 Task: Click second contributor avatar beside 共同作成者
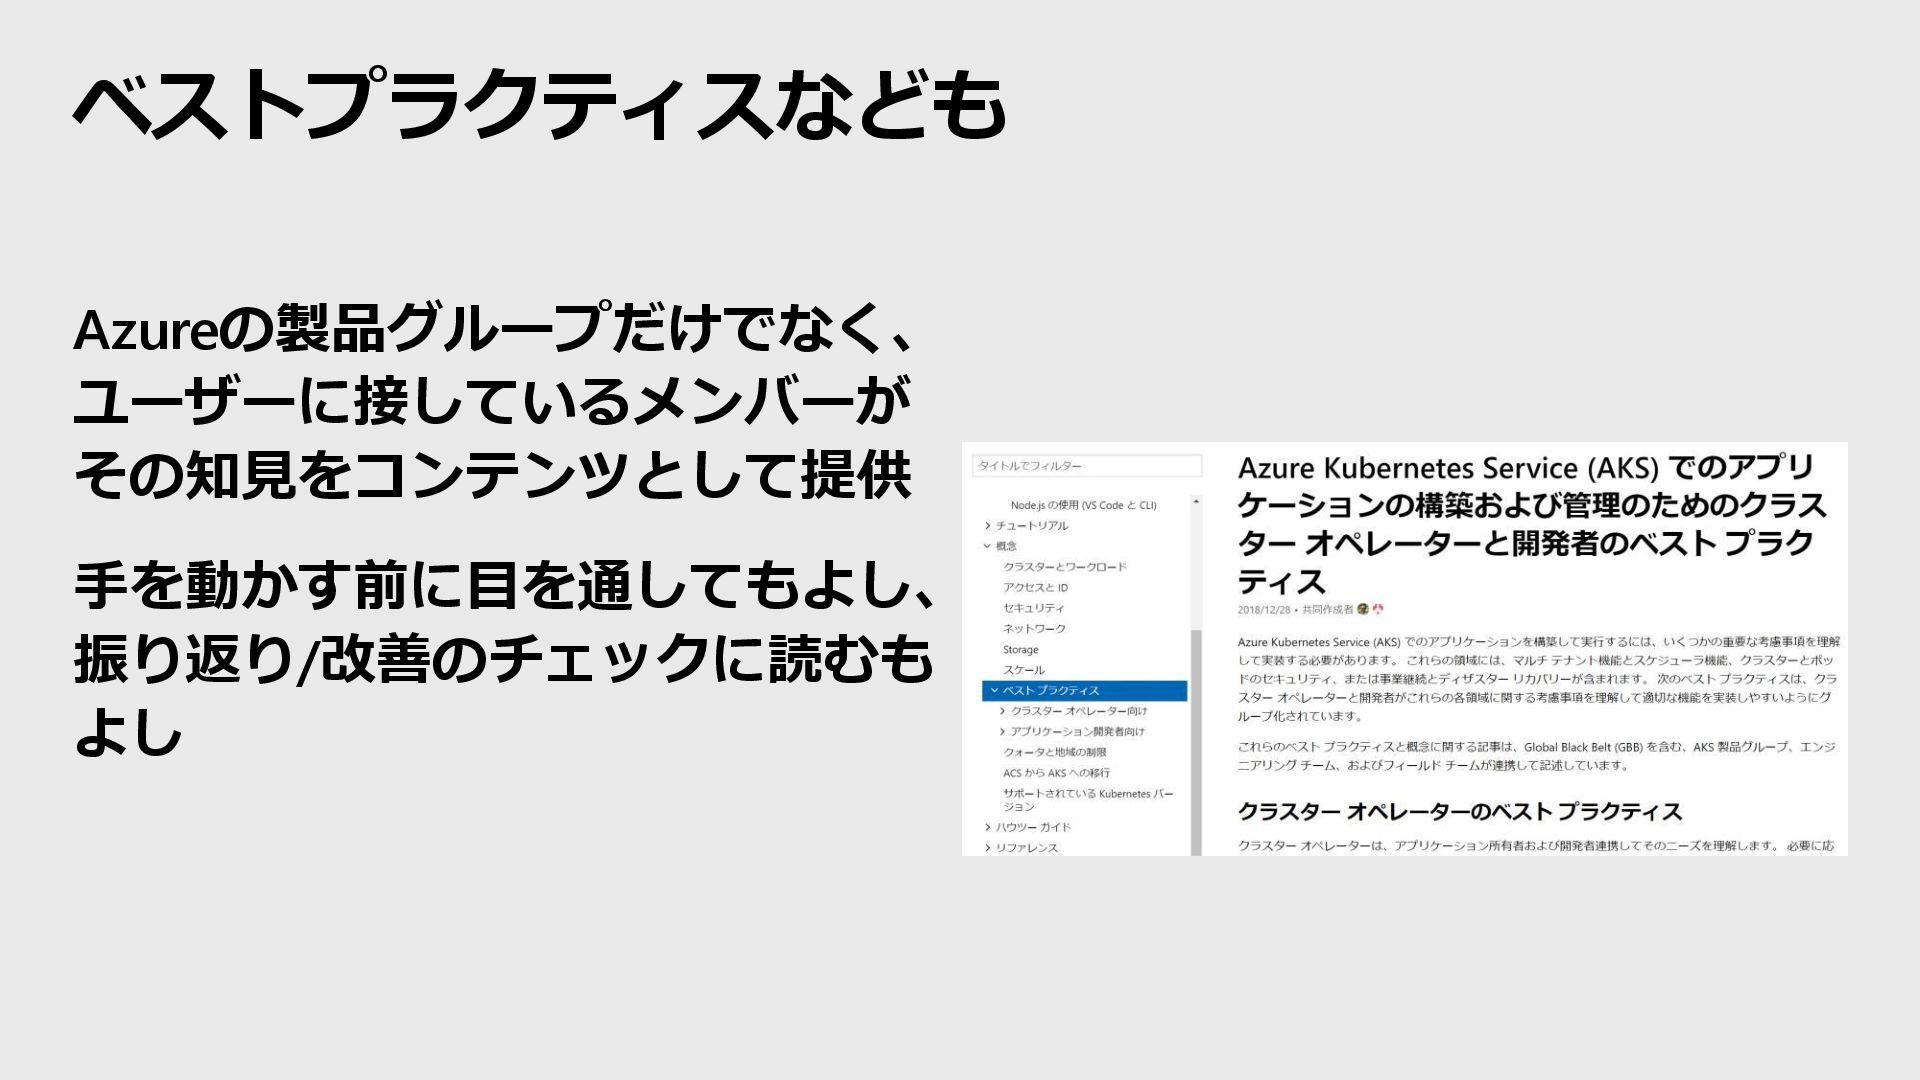[x=1378, y=609]
